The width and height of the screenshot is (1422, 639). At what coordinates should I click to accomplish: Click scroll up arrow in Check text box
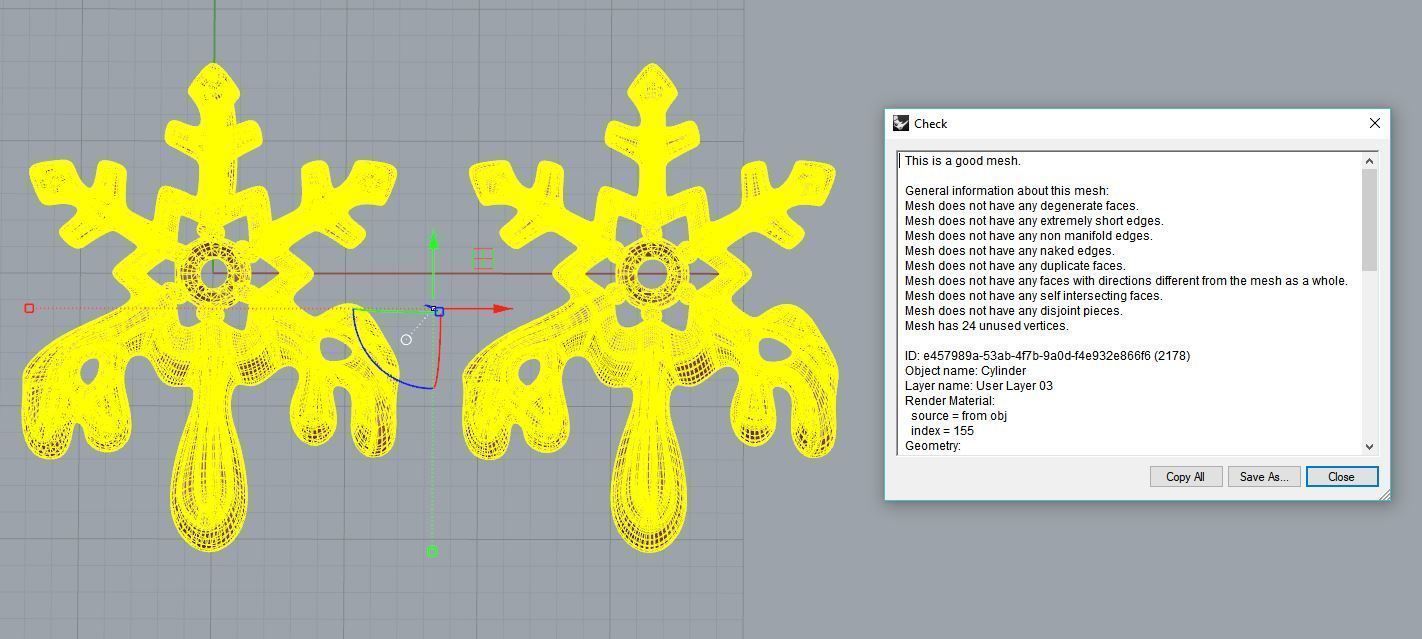coord(1370,161)
